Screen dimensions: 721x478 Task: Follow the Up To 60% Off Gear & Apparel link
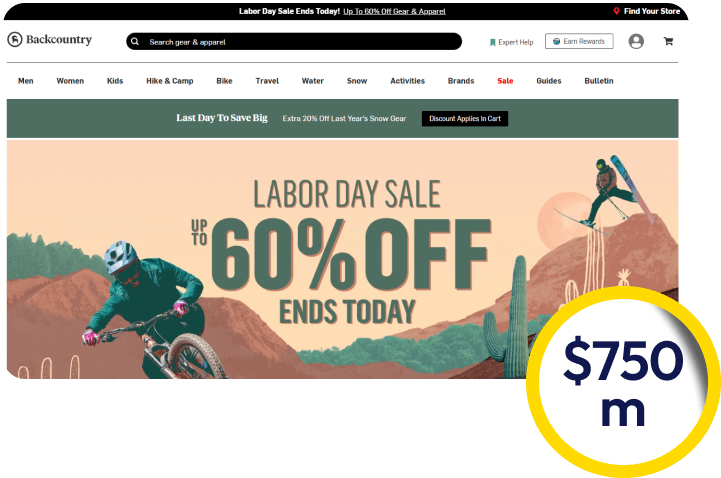click(394, 11)
